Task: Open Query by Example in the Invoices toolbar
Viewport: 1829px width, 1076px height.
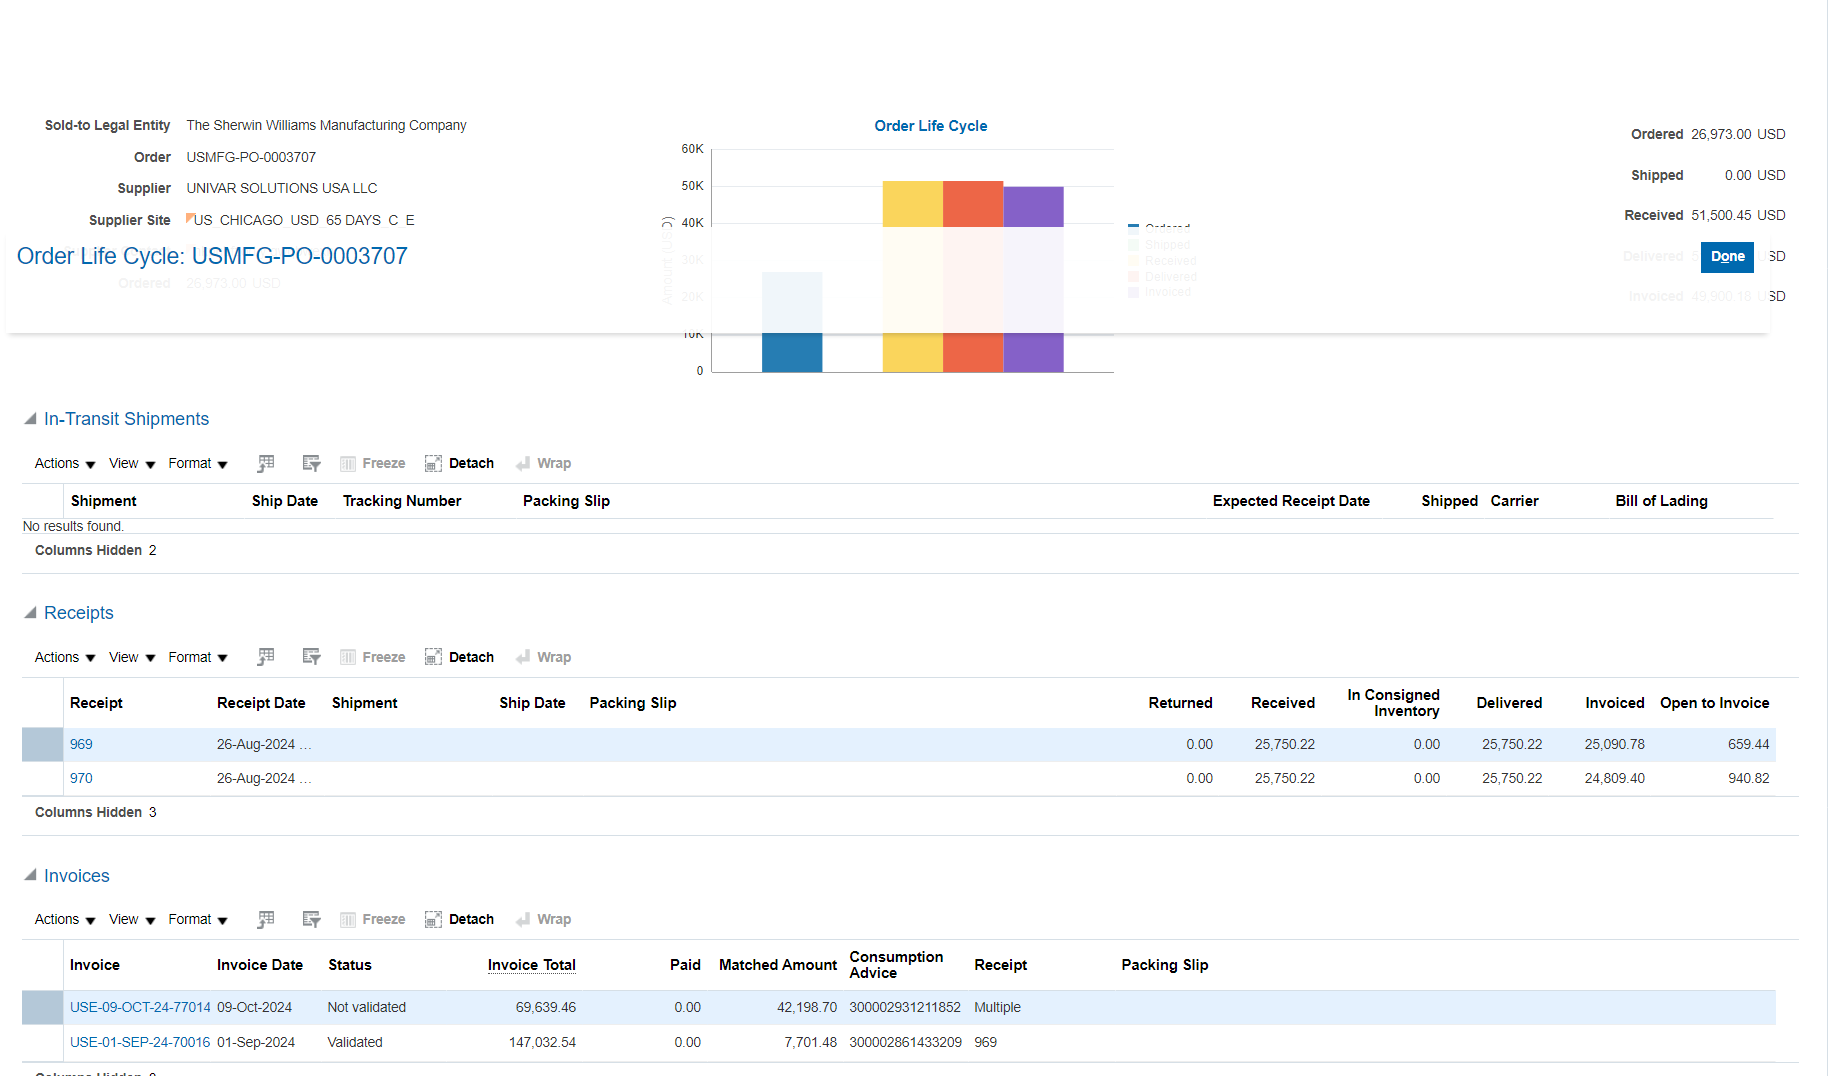Action: [311, 919]
